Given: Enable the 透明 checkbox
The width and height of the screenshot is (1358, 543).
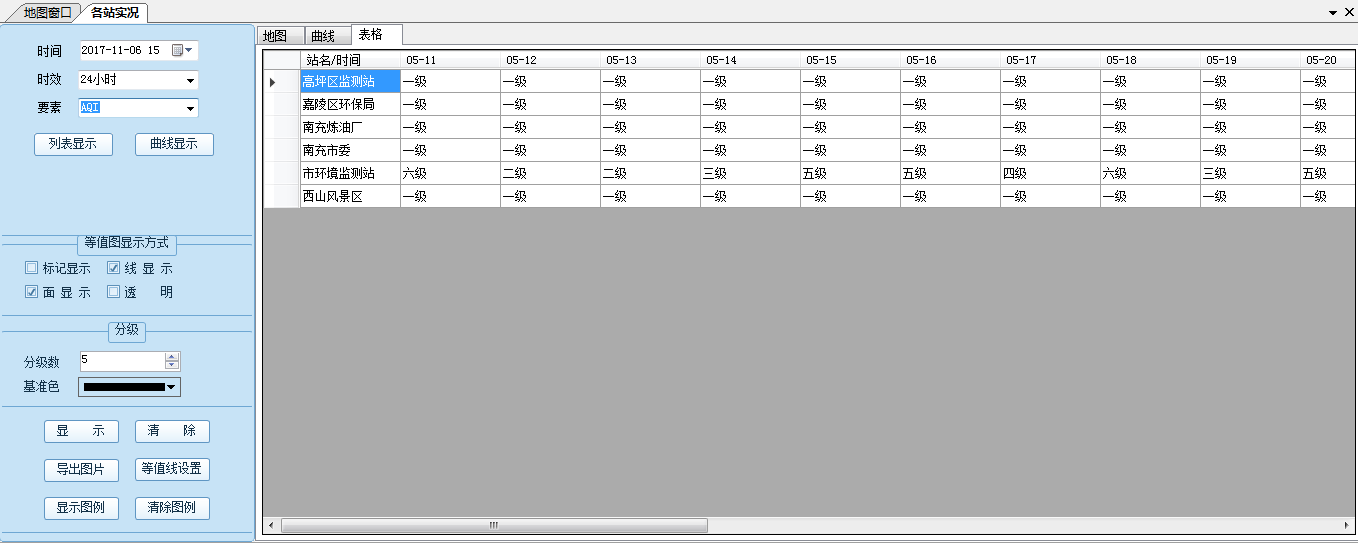Looking at the screenshot, I should pos(114,292).
